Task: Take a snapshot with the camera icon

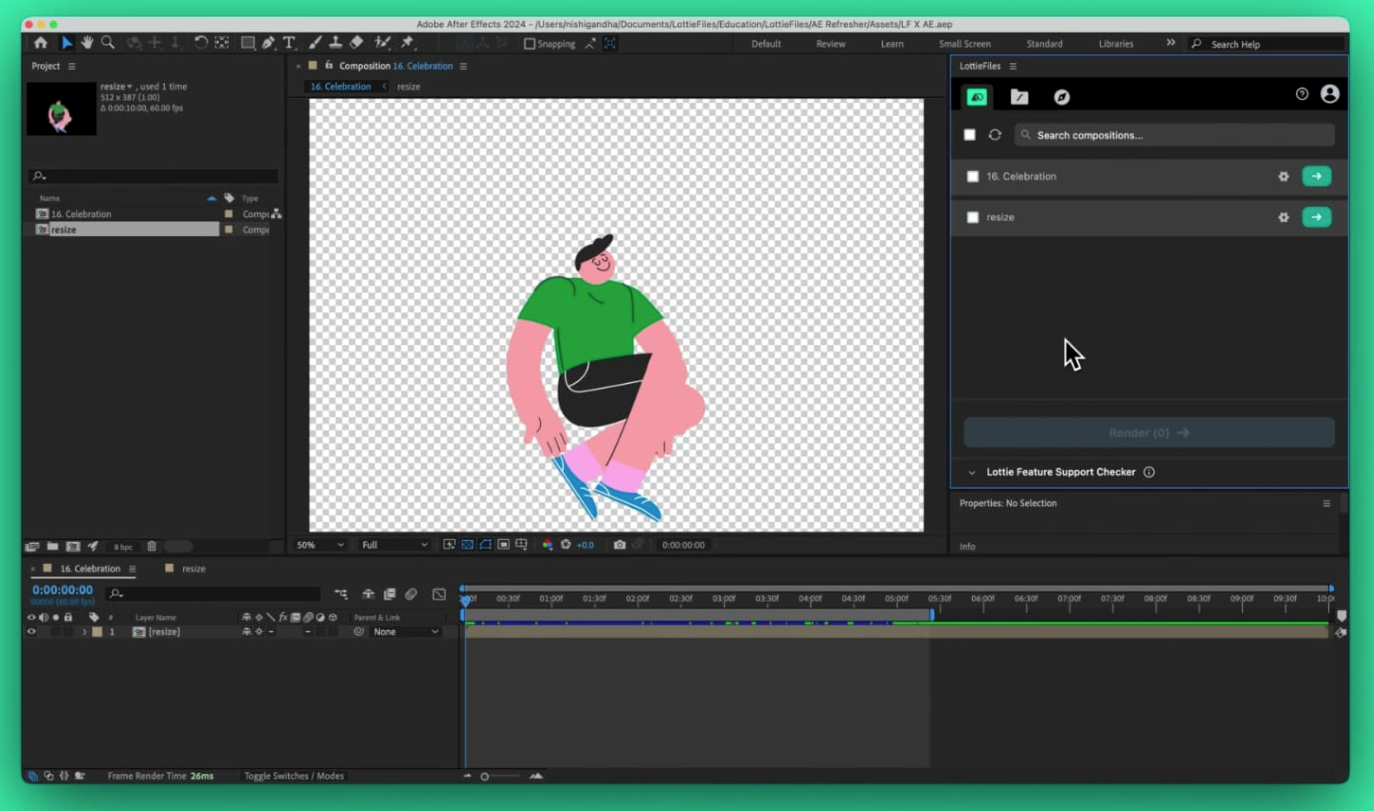Action: (620, 545)
